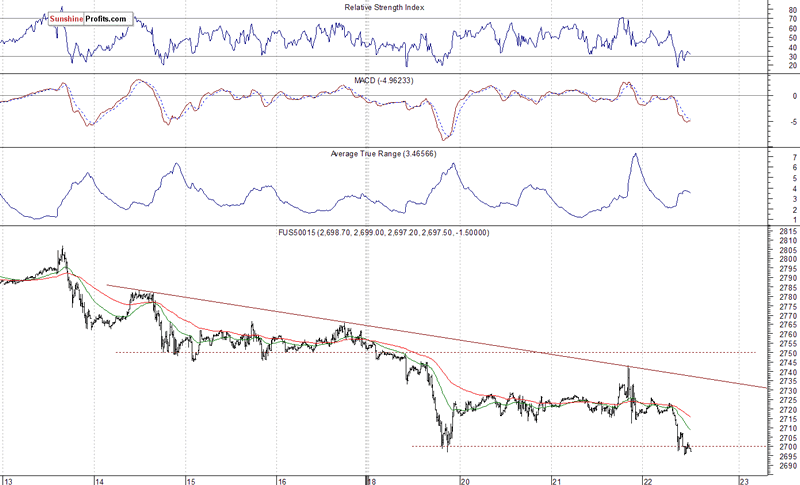Viewport: 800px width, 485px height.
Task: Click date 18 on the time axis
Action: (372, 479)
